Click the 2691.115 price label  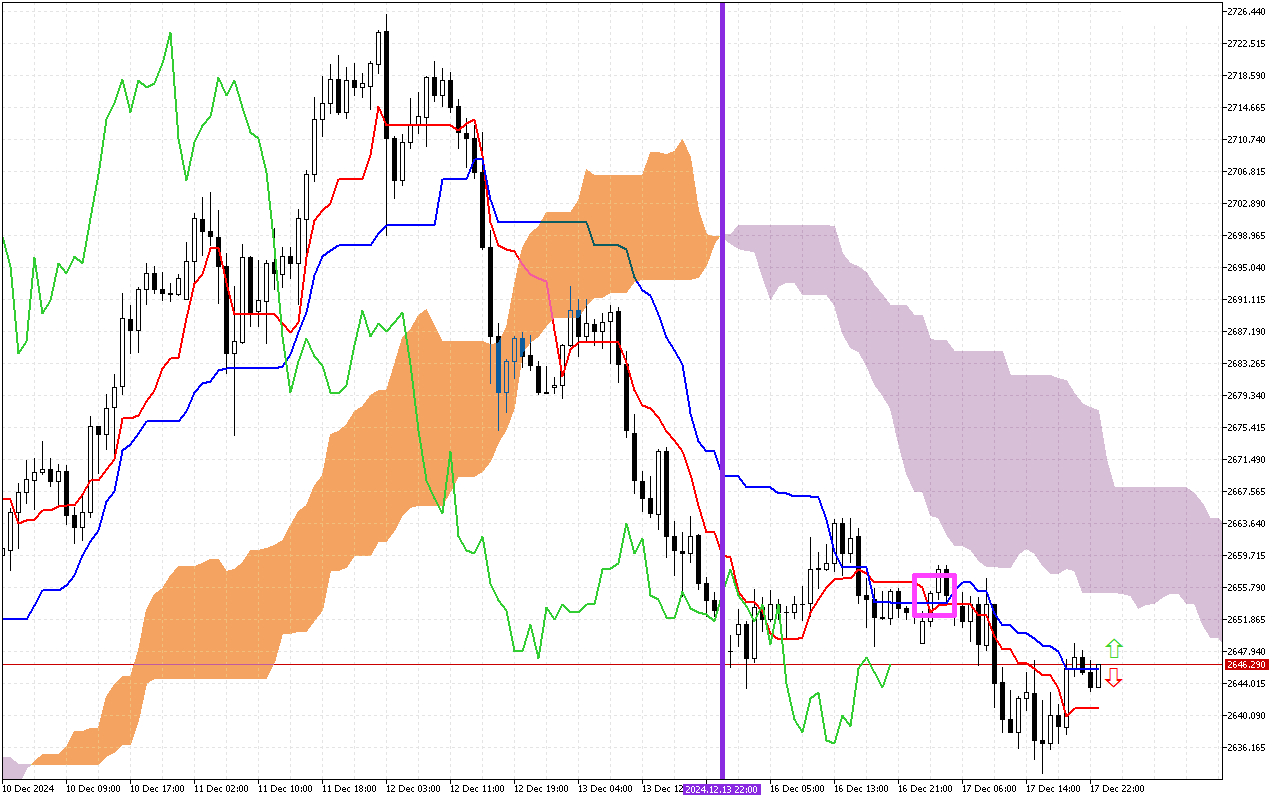[x=1246, y=300]
